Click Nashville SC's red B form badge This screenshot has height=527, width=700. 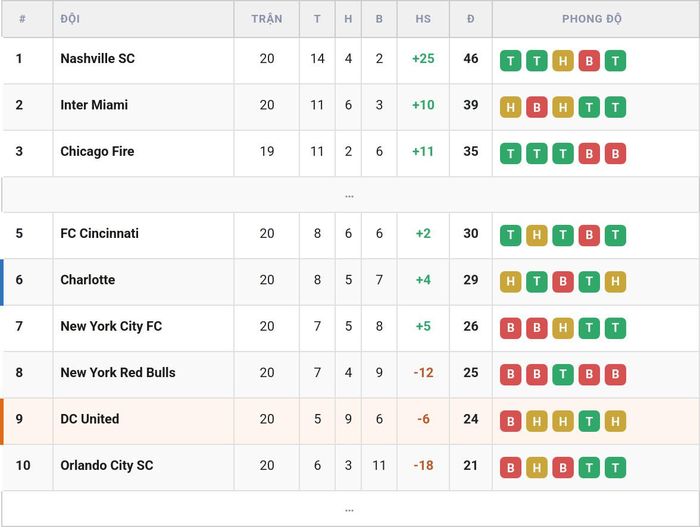[x=589, y=61]
